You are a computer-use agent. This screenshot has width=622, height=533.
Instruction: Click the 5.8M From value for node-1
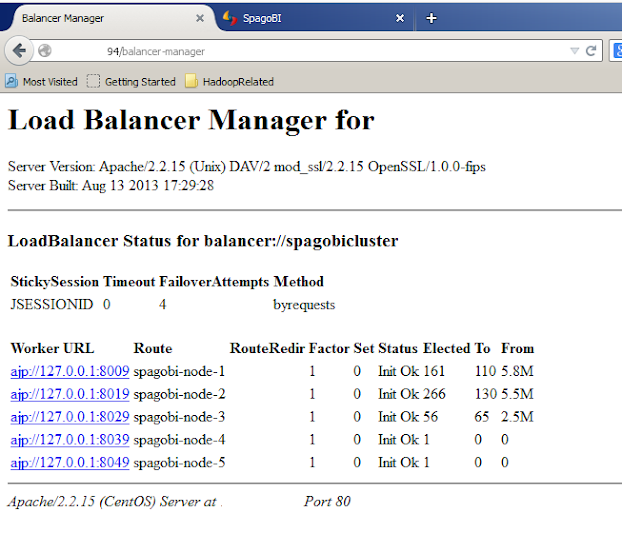click(517, 371)
